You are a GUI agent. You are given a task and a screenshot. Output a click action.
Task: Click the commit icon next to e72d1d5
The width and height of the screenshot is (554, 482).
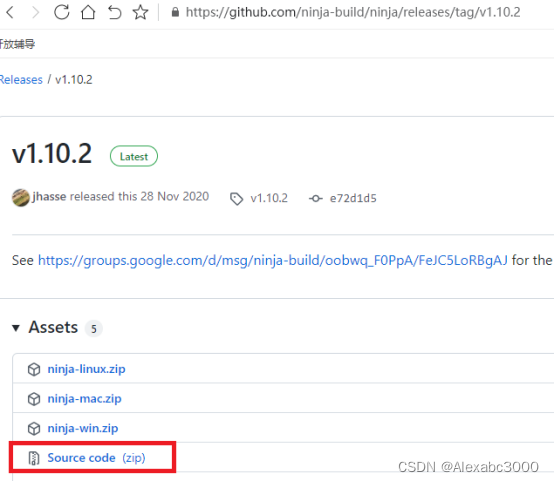pyautogui.click(x=316, y=199)
